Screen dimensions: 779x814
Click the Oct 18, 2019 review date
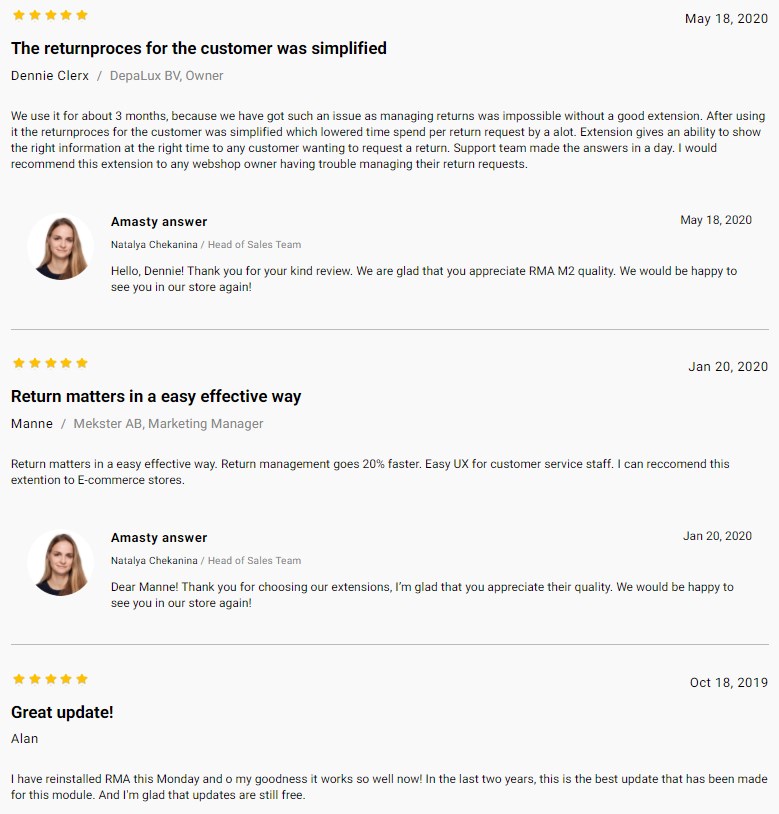click(729, 683)
